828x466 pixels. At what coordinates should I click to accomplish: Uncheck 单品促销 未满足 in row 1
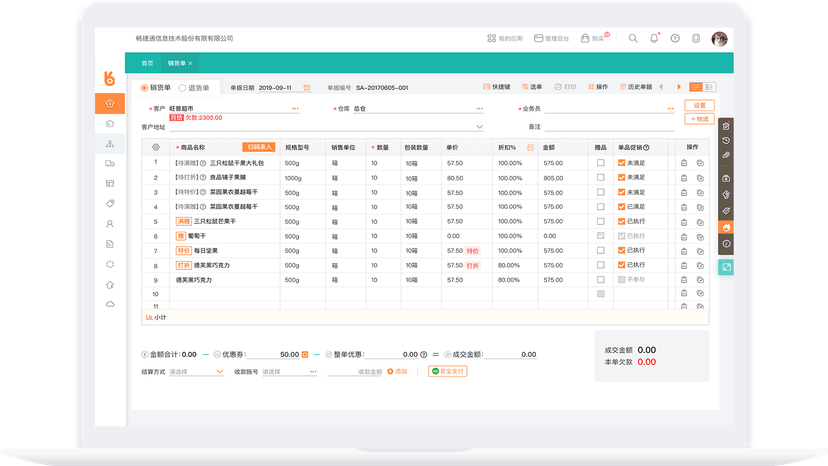click(622, 163)
